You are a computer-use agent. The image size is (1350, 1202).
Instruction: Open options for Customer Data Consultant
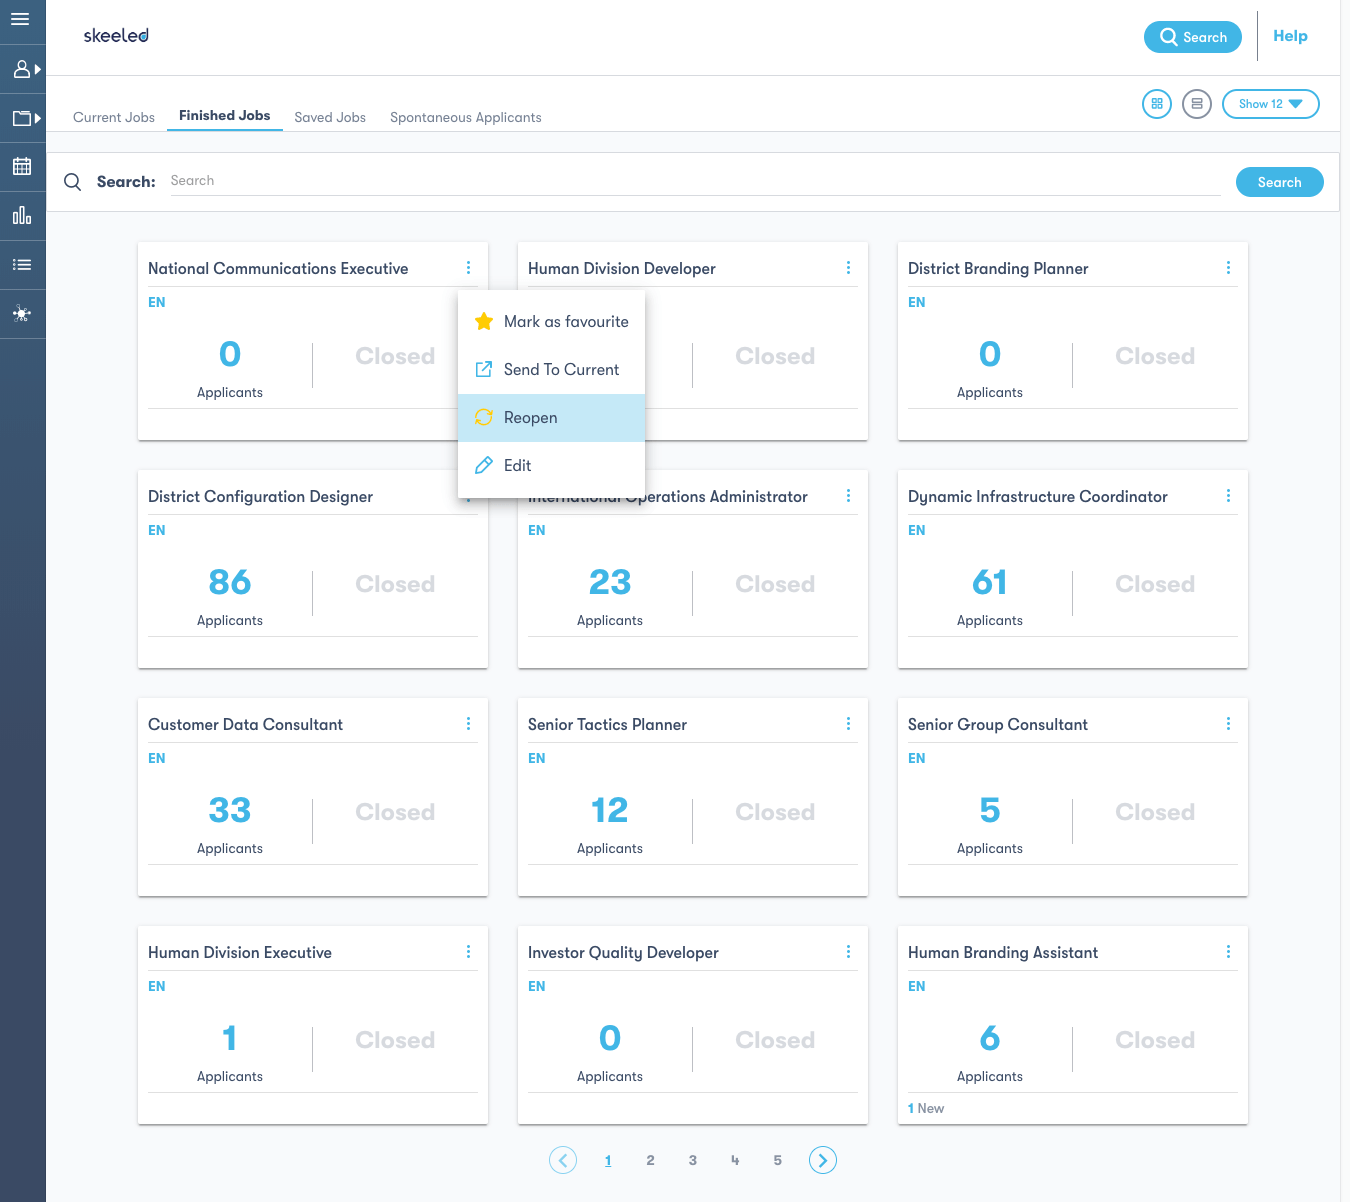(x=468, y=724)
